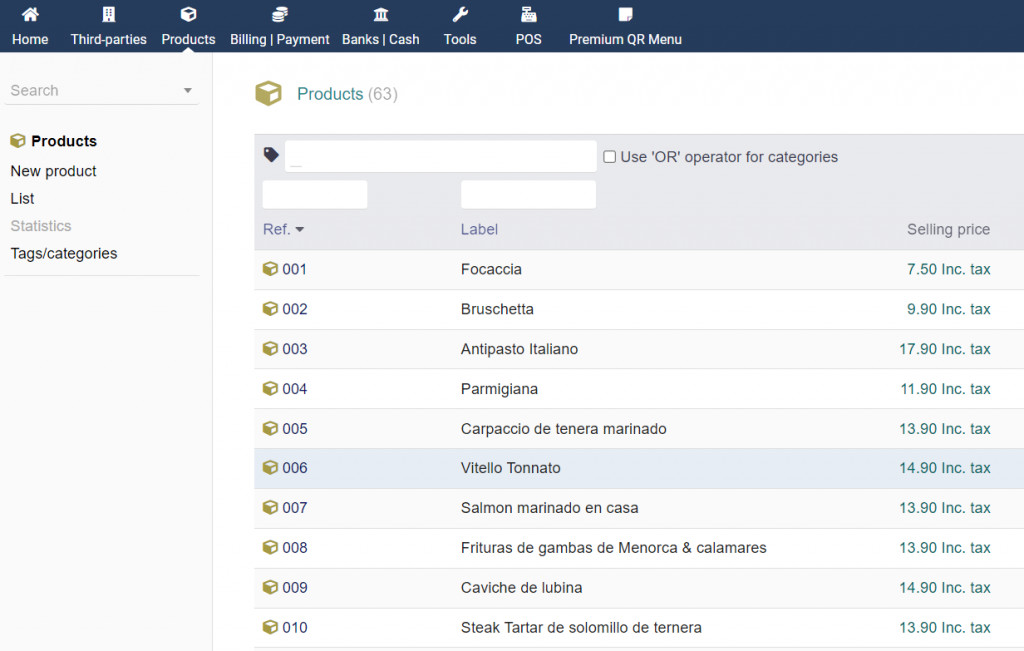Viewport: 1024px width, 651px height.
Task: Open POS via cash register icon
Action: [x=528, y=15]
